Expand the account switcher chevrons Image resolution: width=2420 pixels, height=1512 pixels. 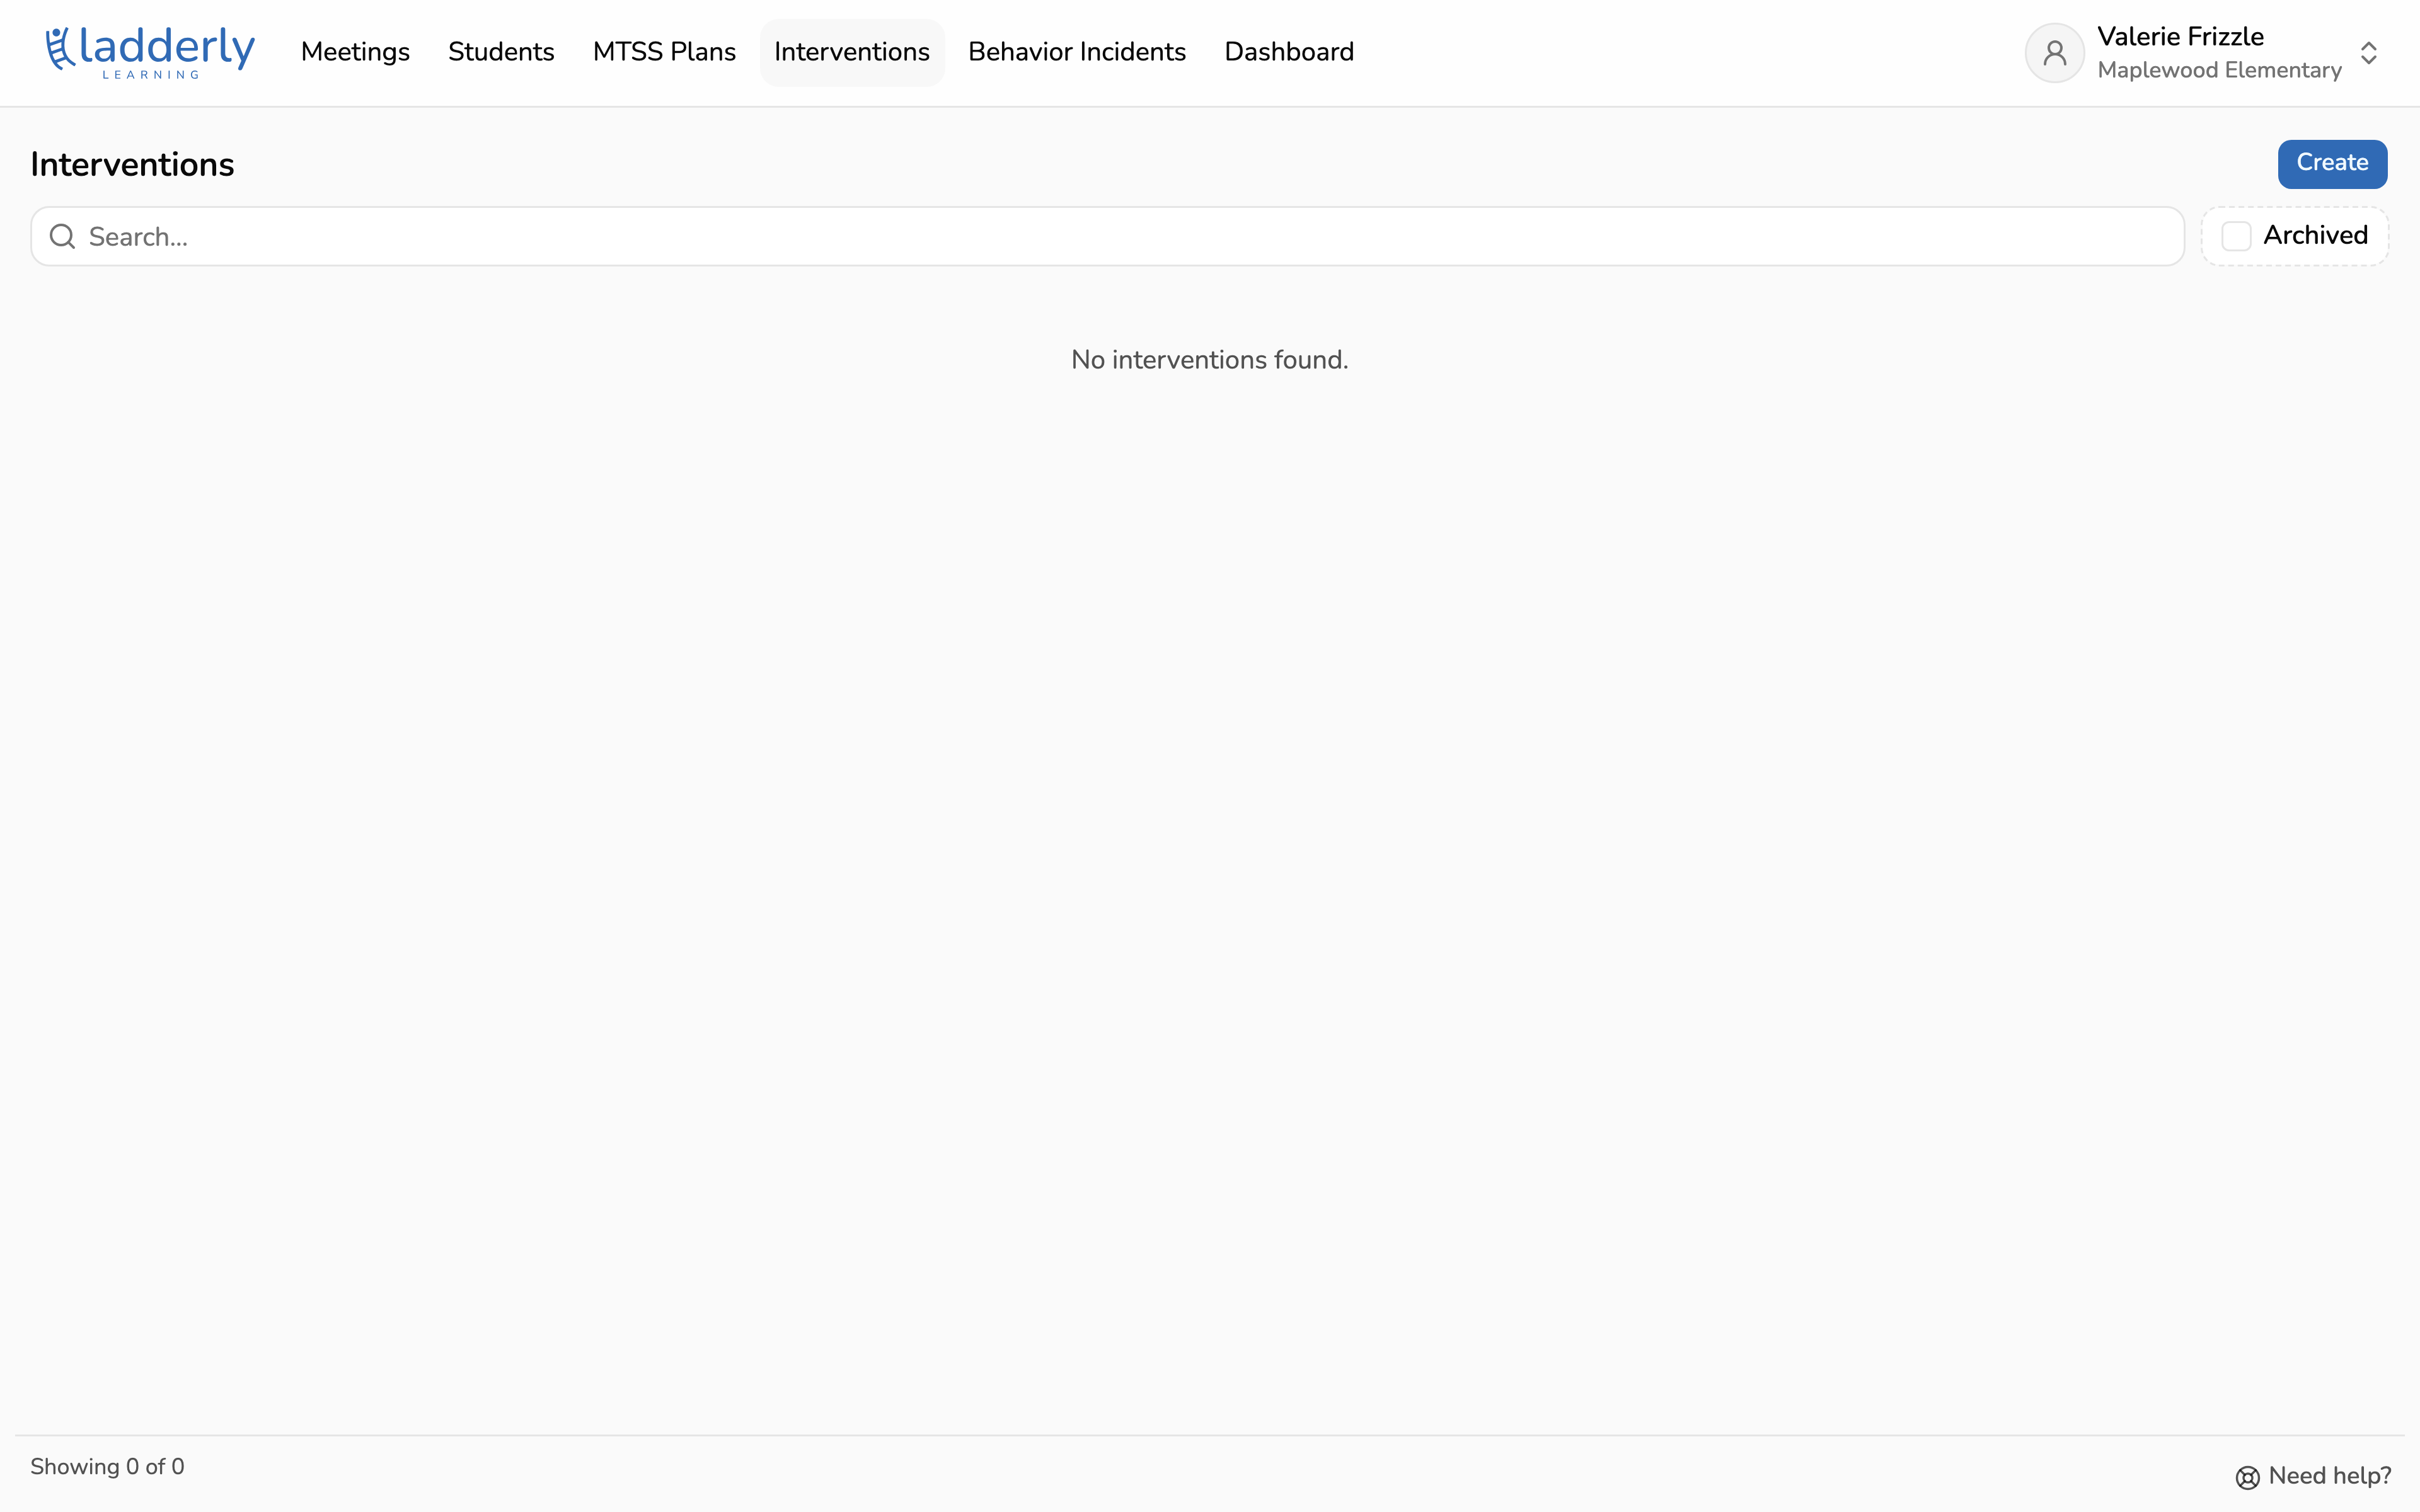pyautogui.click(x=2368, y=52)
